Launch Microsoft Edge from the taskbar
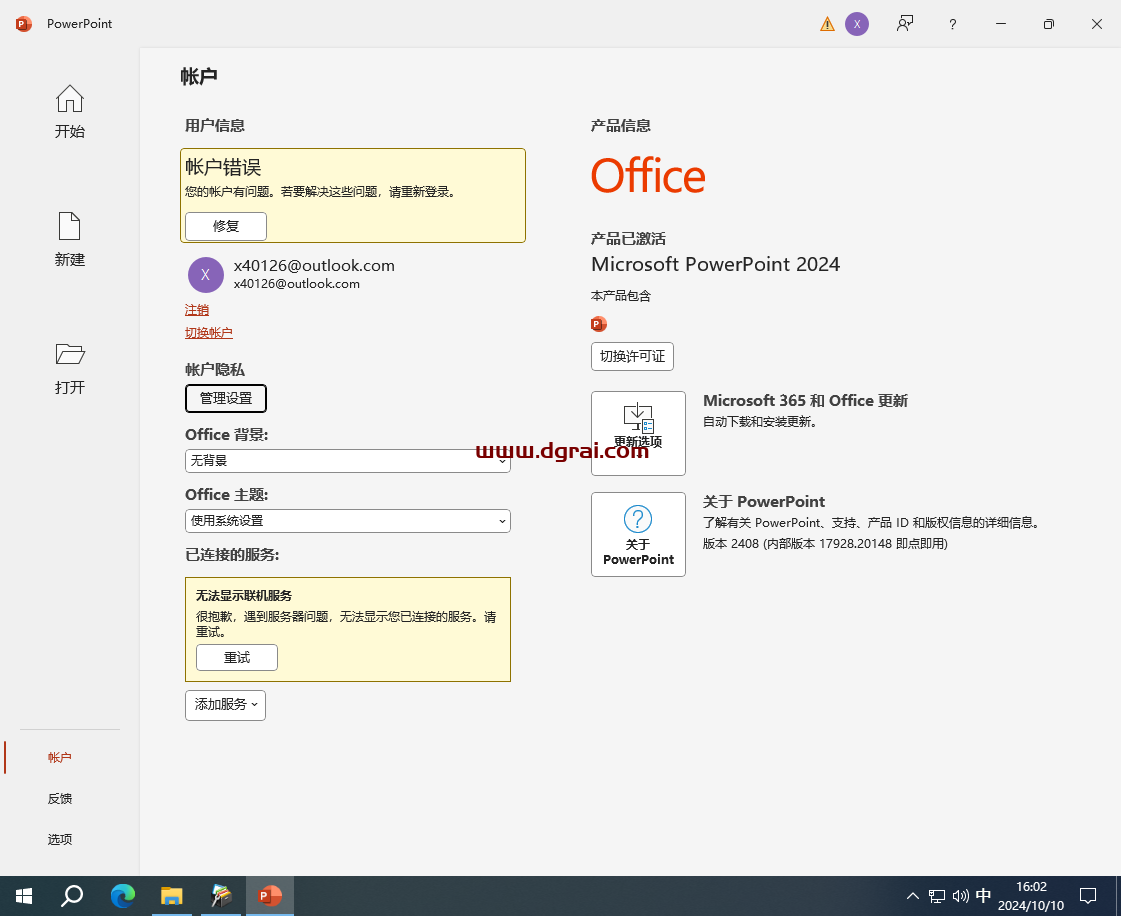Image resolution: width=1121 pixels, height=916 pixels. 122,895
